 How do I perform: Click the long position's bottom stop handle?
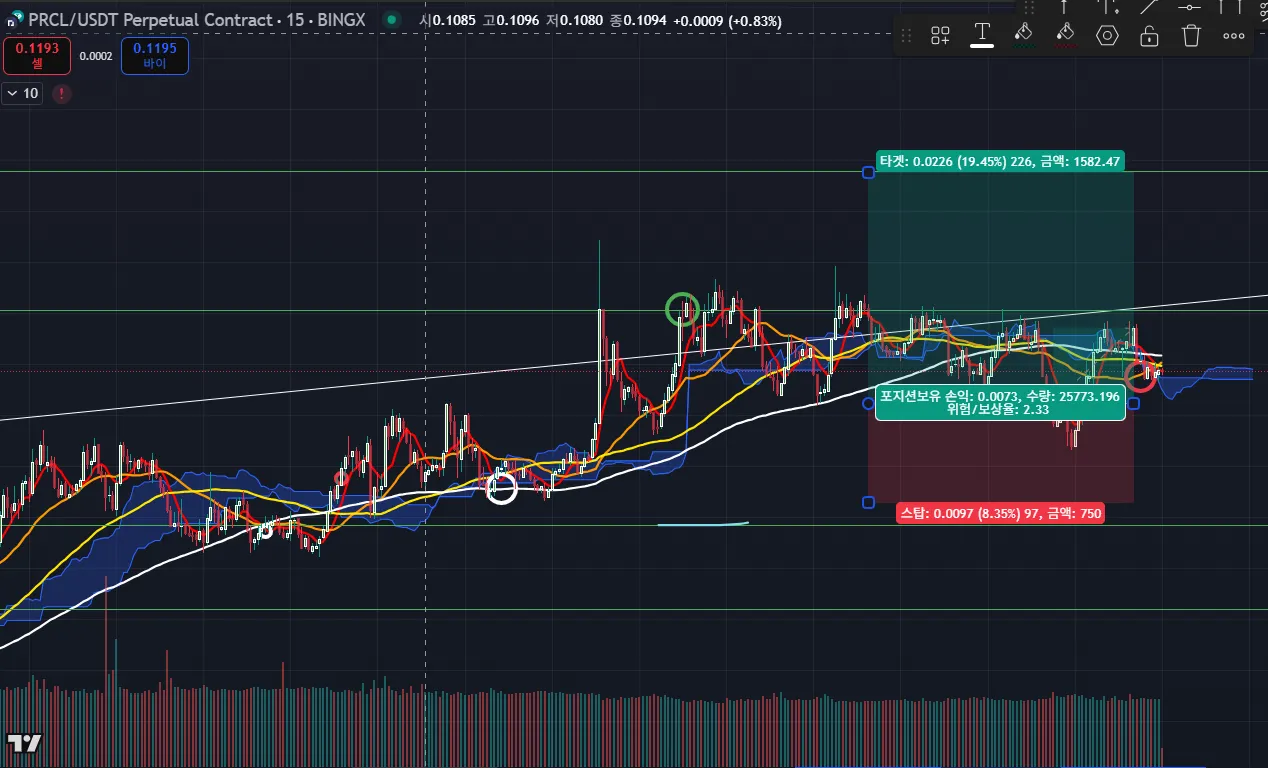click(868, 502)
